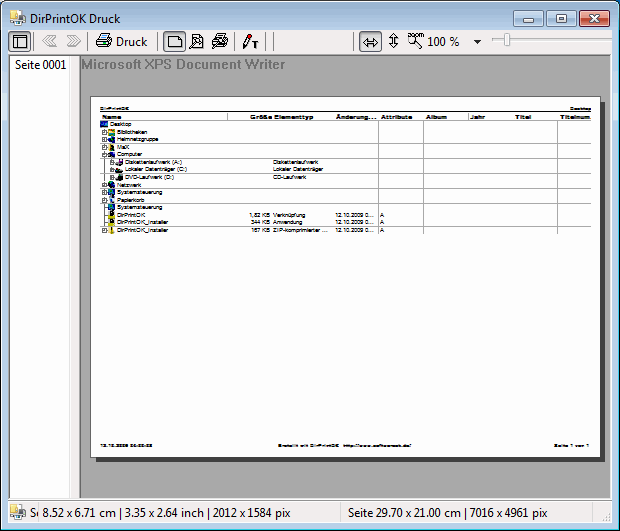Click the zoom slider handle

[x=507, y=40]
